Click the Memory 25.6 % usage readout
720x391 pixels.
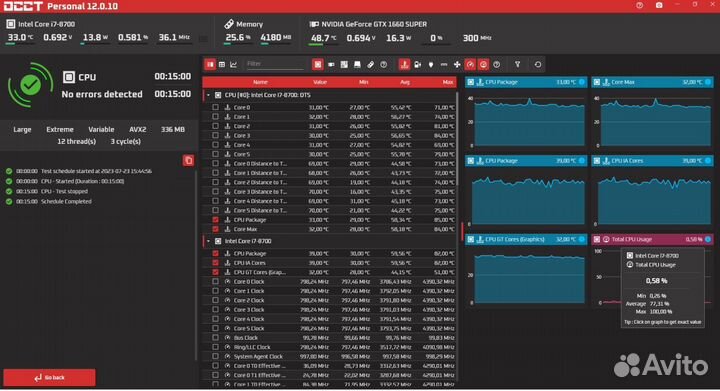[x=238, y=38]
